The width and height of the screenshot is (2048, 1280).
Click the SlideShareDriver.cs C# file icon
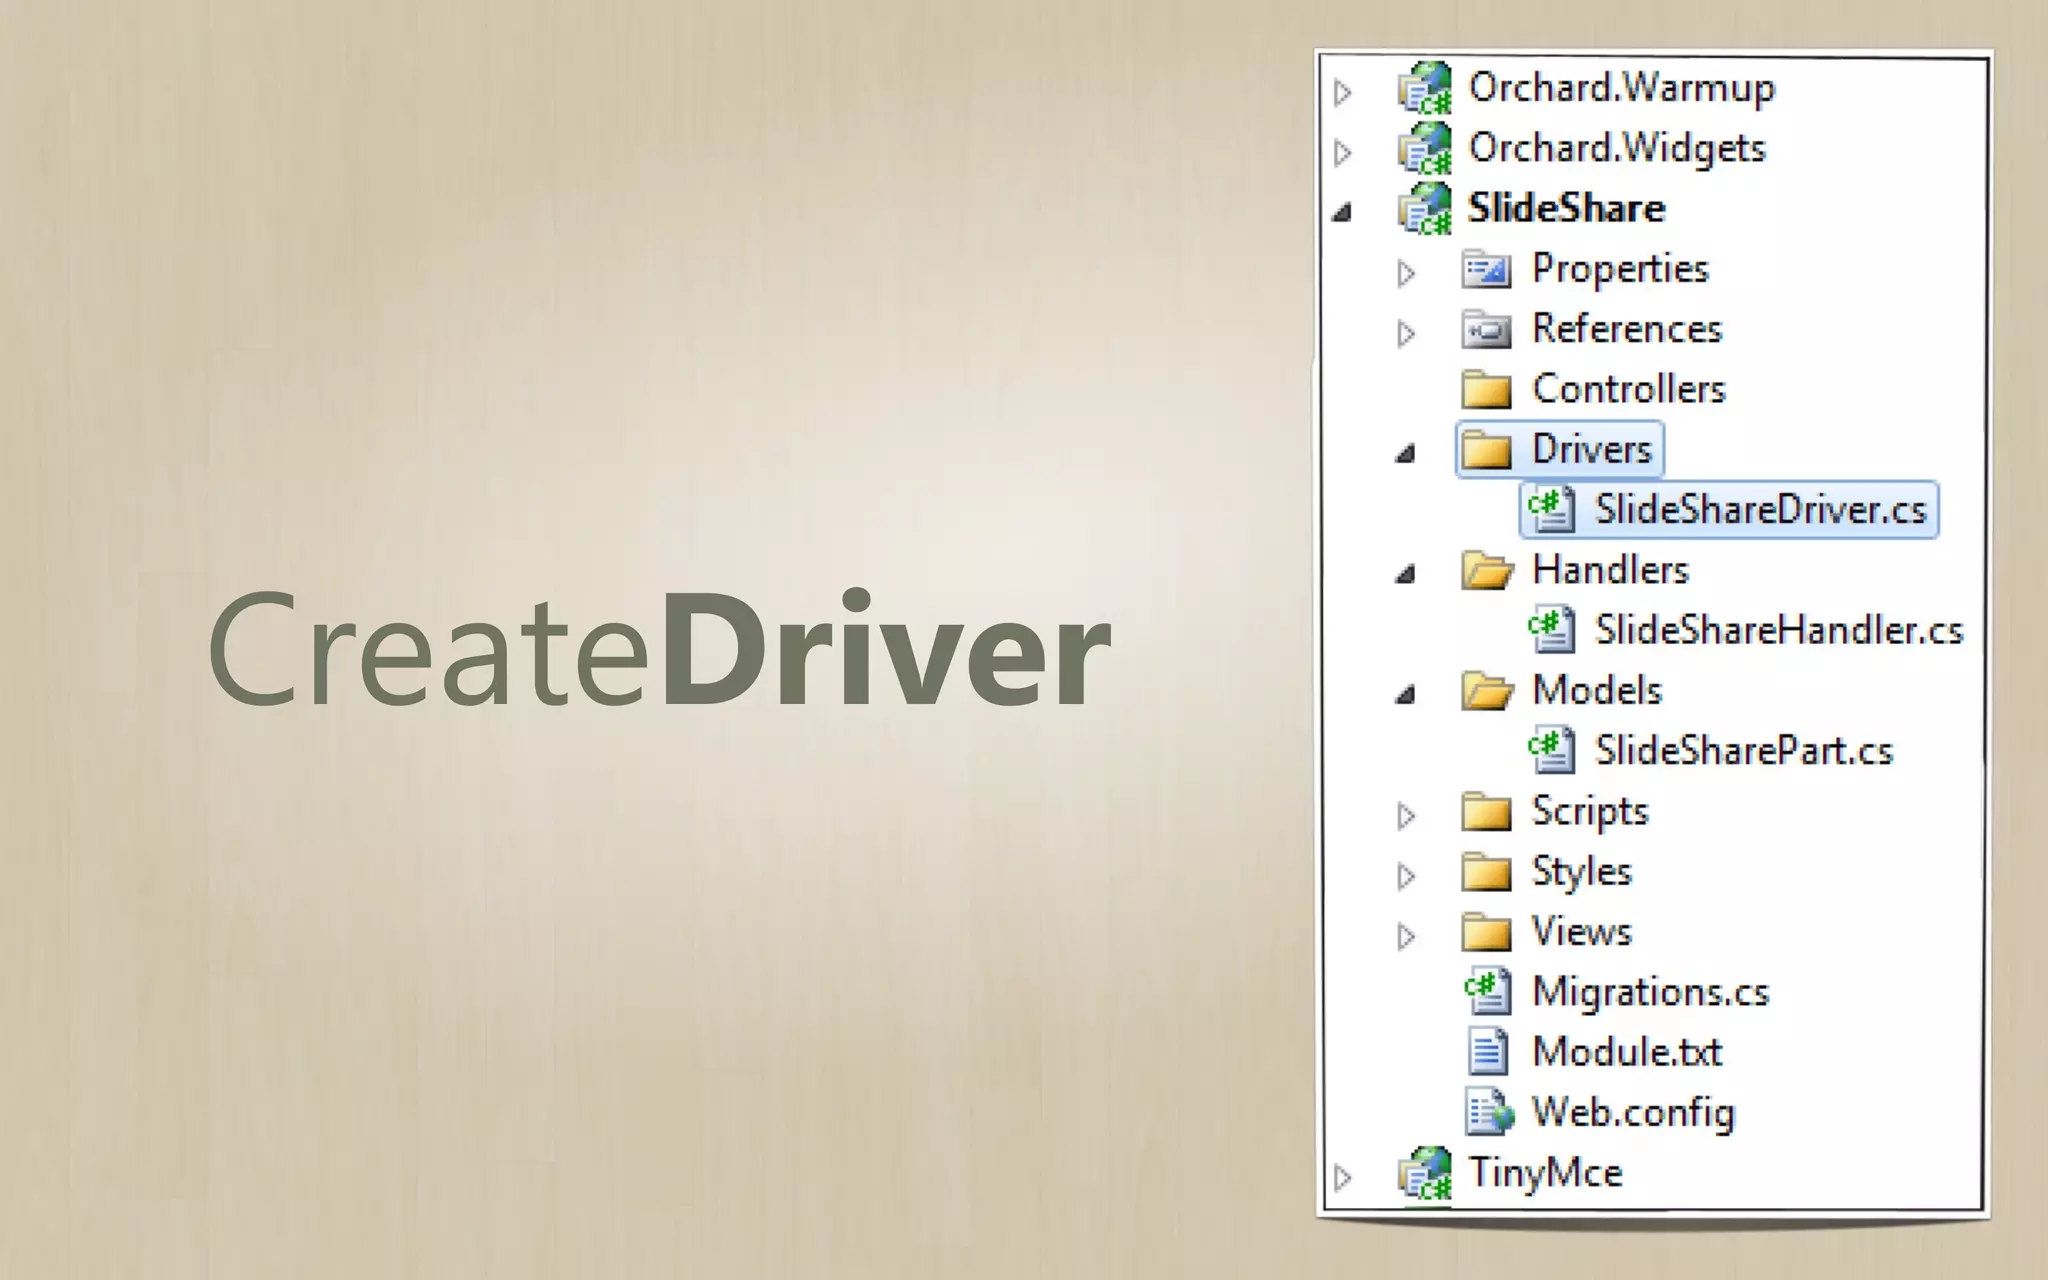point(1551,510)
